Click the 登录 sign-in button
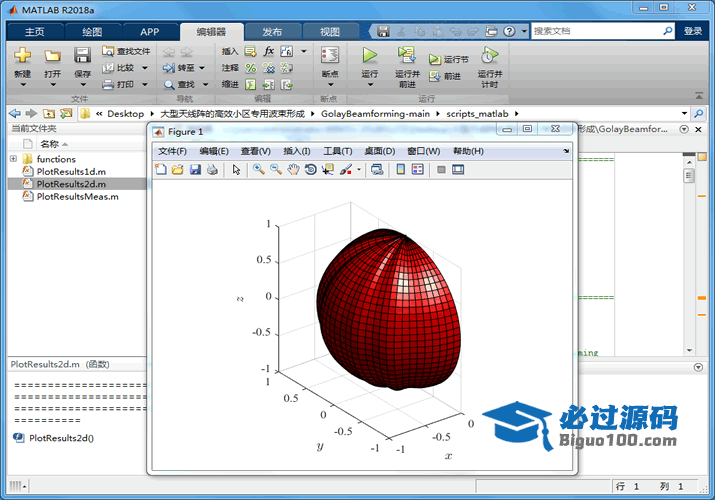This screenshot has width=715, height=500. (693, 32)
